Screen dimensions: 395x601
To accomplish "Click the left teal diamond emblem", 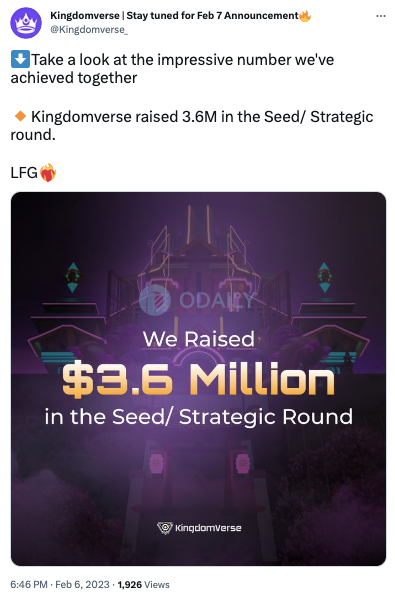I will [72, 278].
